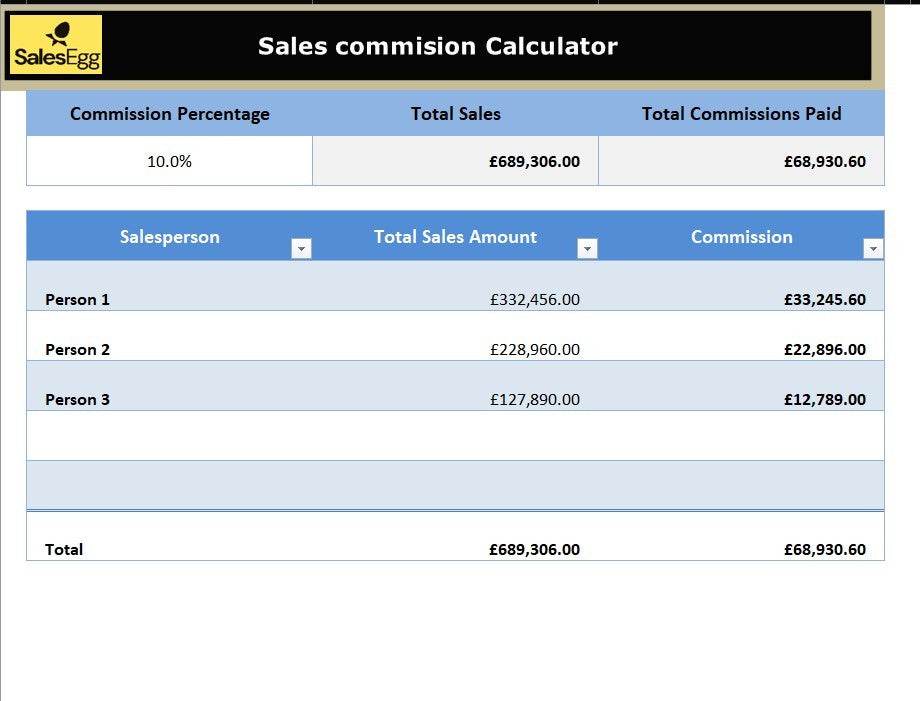
Task: Open the Salesperson column filter dropdown
Action: [301, 249]
